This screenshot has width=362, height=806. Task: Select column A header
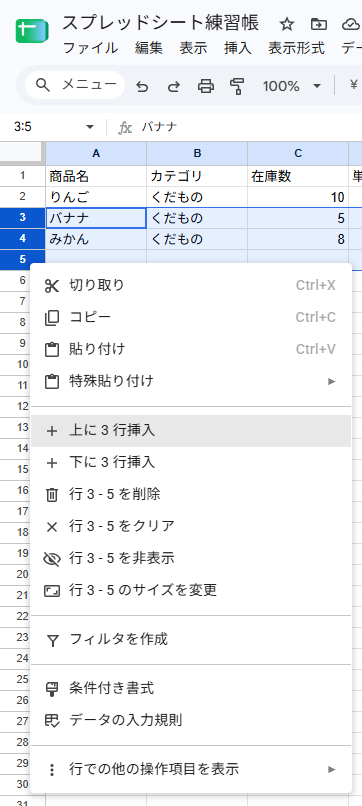[x=96, y=153]
